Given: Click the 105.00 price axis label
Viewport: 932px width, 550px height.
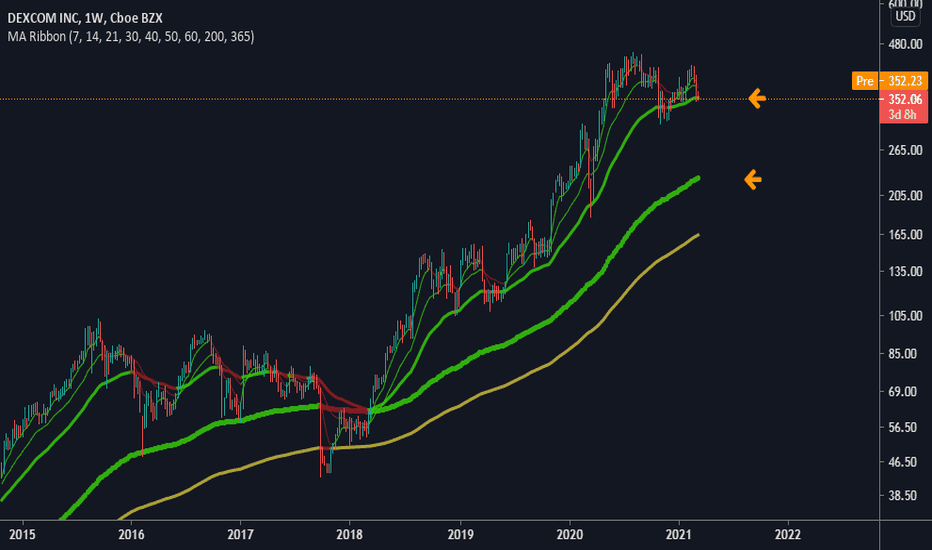Looking at the screenshot, I should pos(905,316).
